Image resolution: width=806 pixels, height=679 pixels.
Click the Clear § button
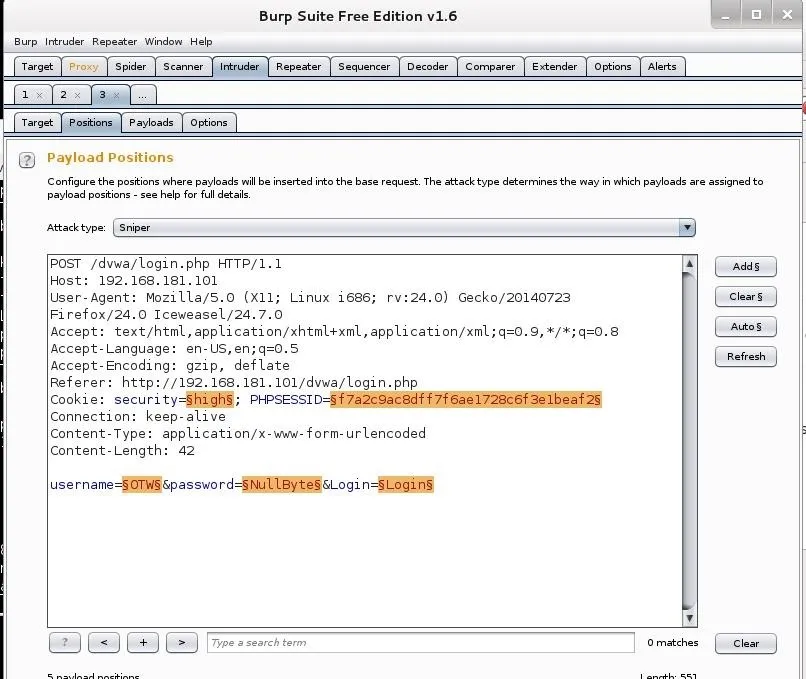point(745,296)
